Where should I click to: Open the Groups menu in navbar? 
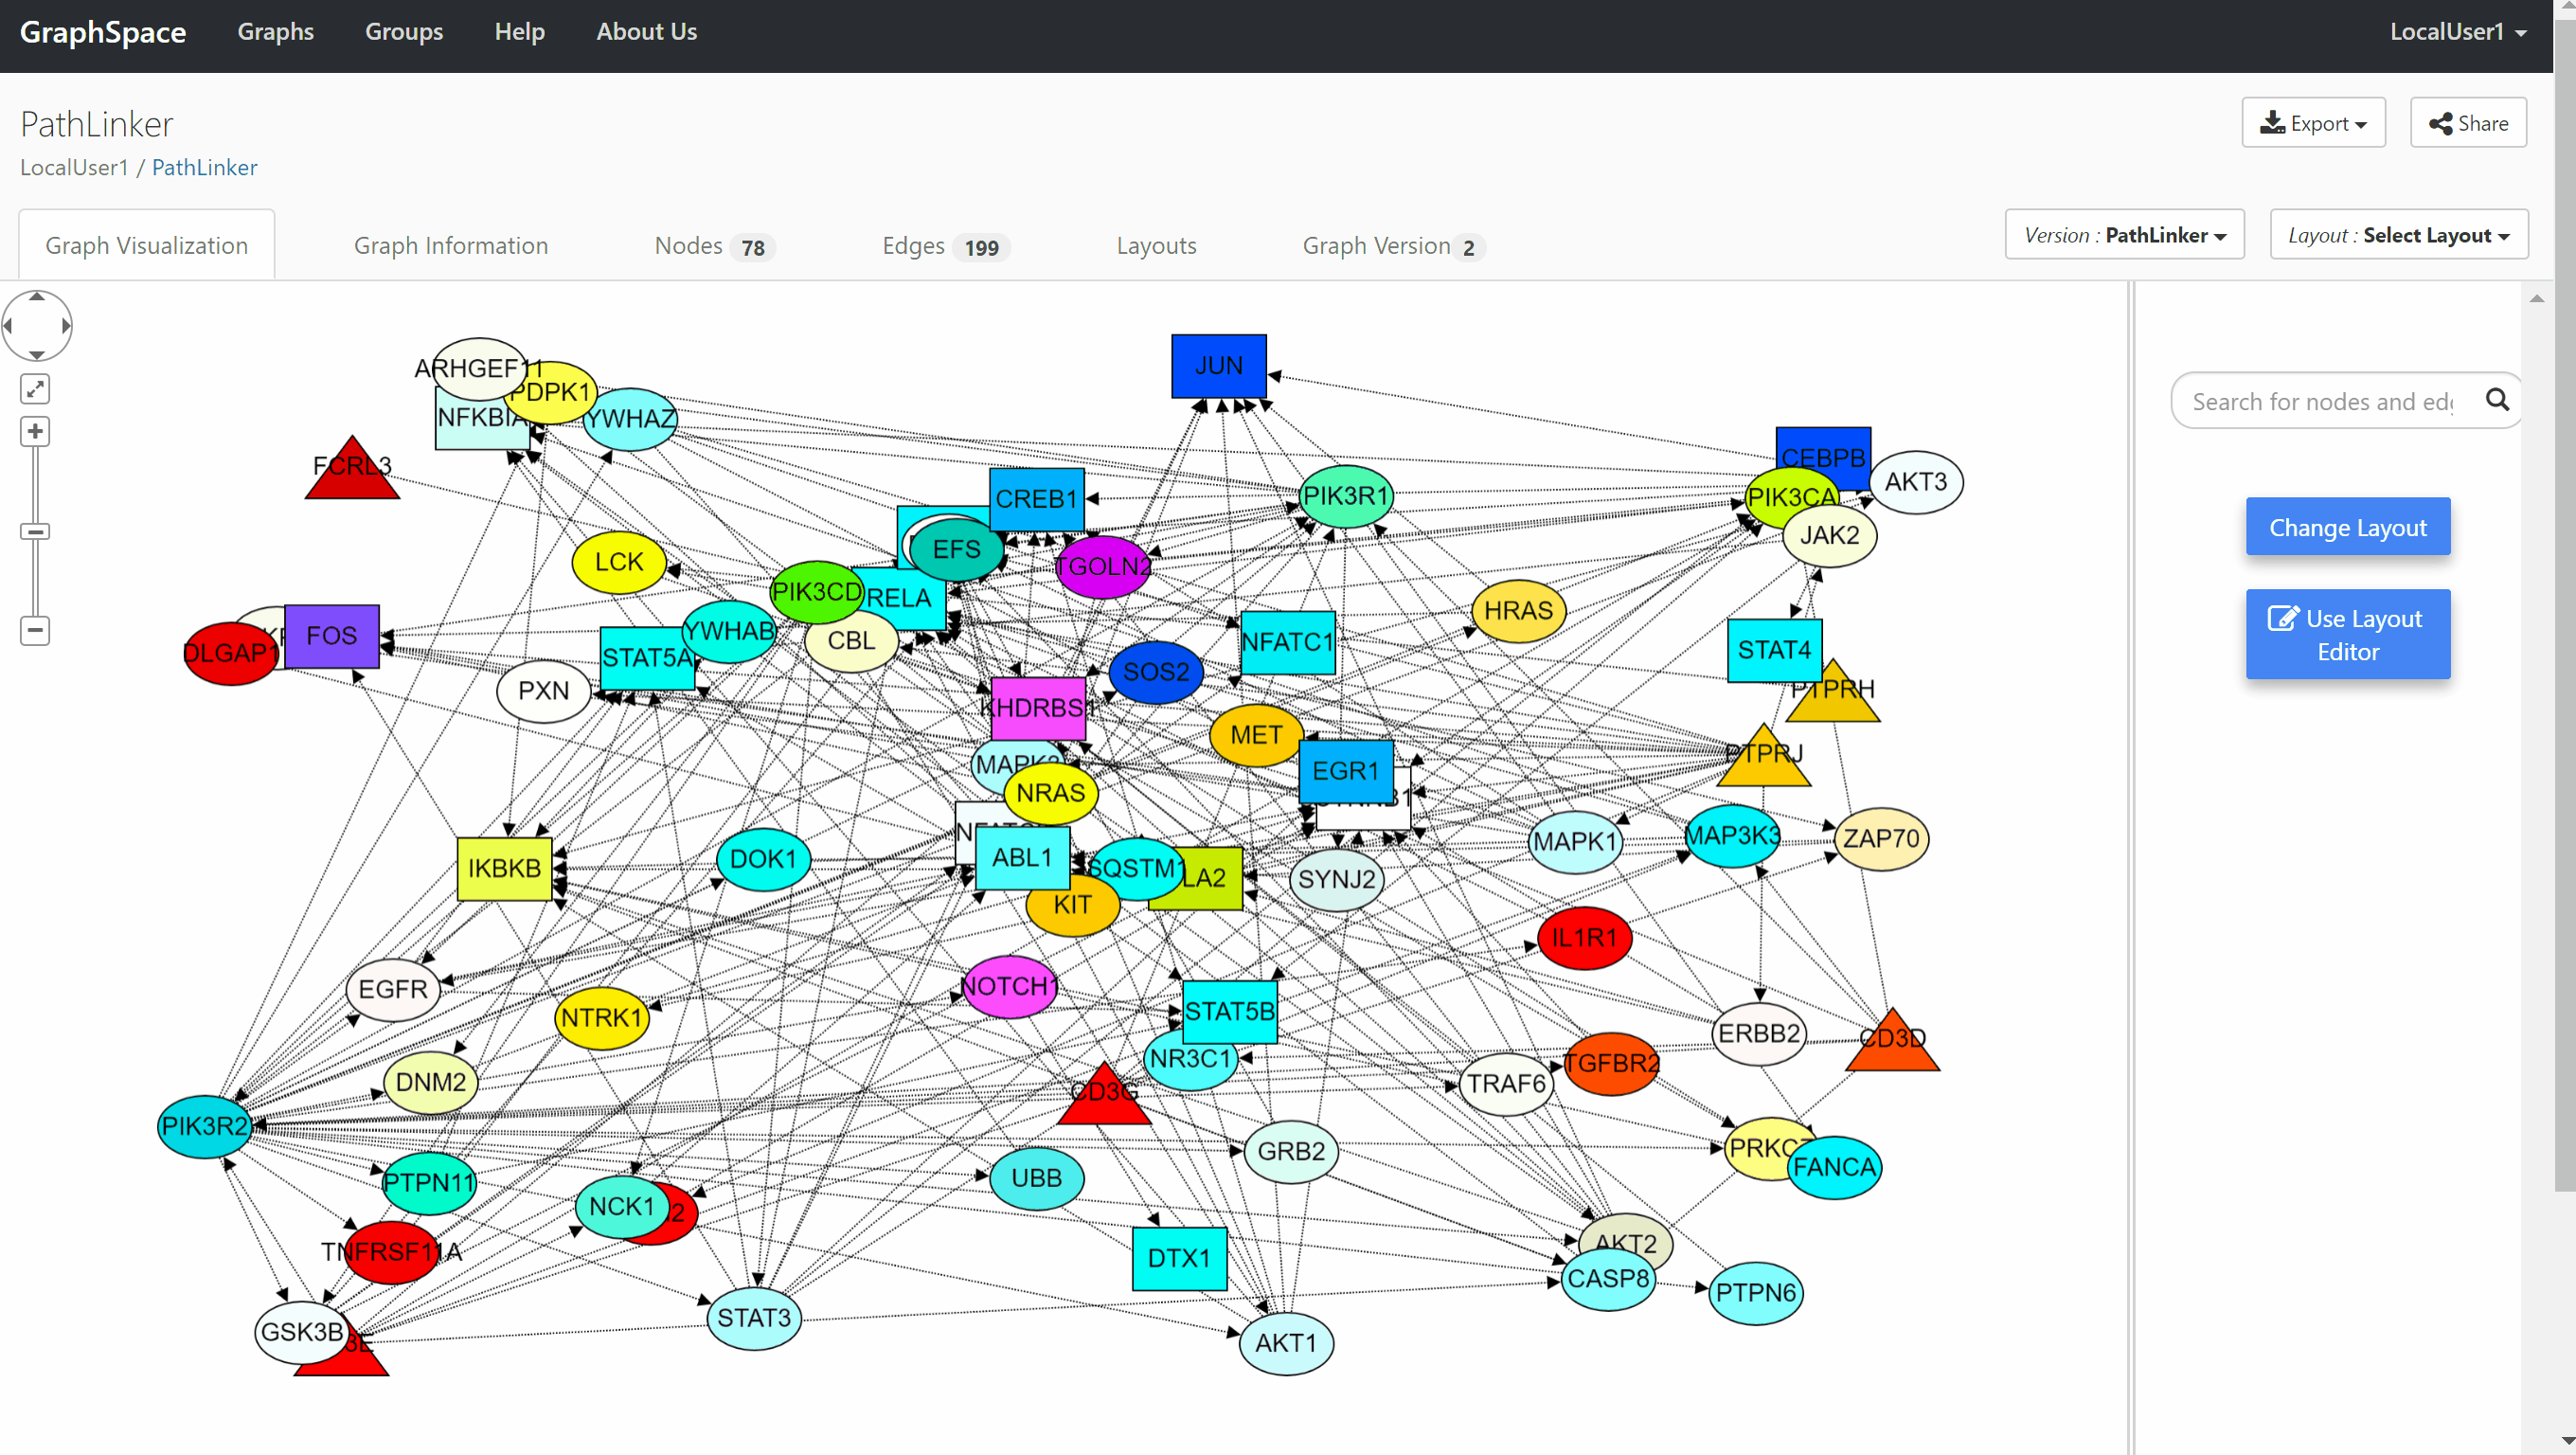click(x=404, y=32)
